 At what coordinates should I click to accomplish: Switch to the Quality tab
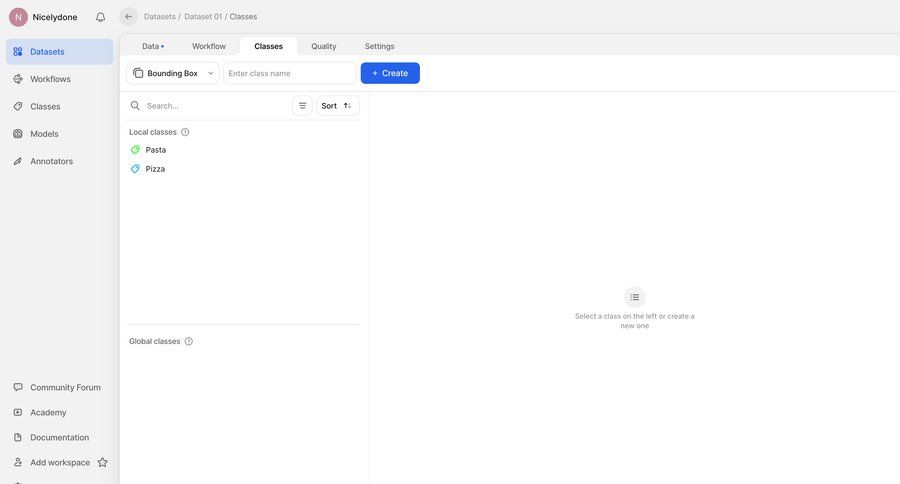[323, 46]
